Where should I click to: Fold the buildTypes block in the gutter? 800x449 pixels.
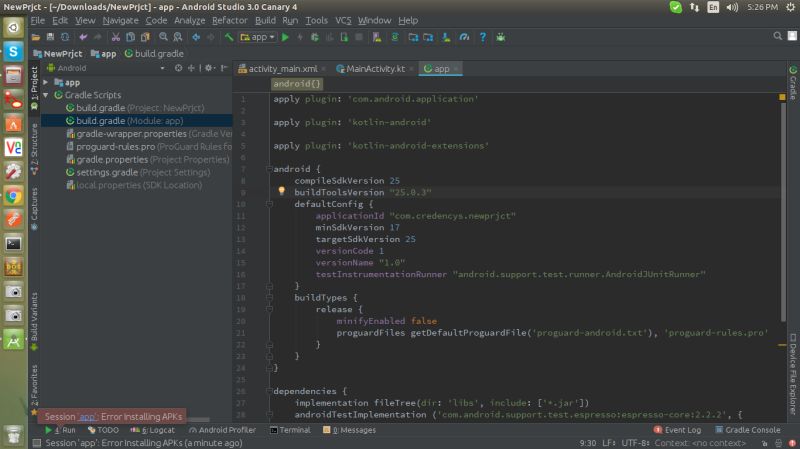click(x=269, y=297)
